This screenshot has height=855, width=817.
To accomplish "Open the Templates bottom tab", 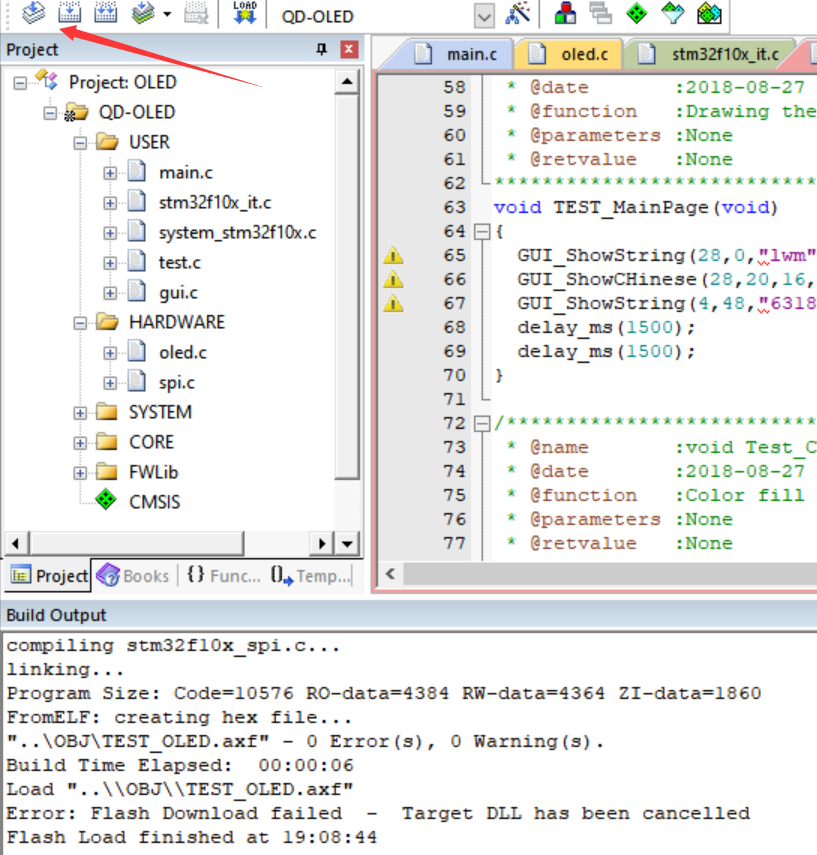I will (x=311, y=576).
